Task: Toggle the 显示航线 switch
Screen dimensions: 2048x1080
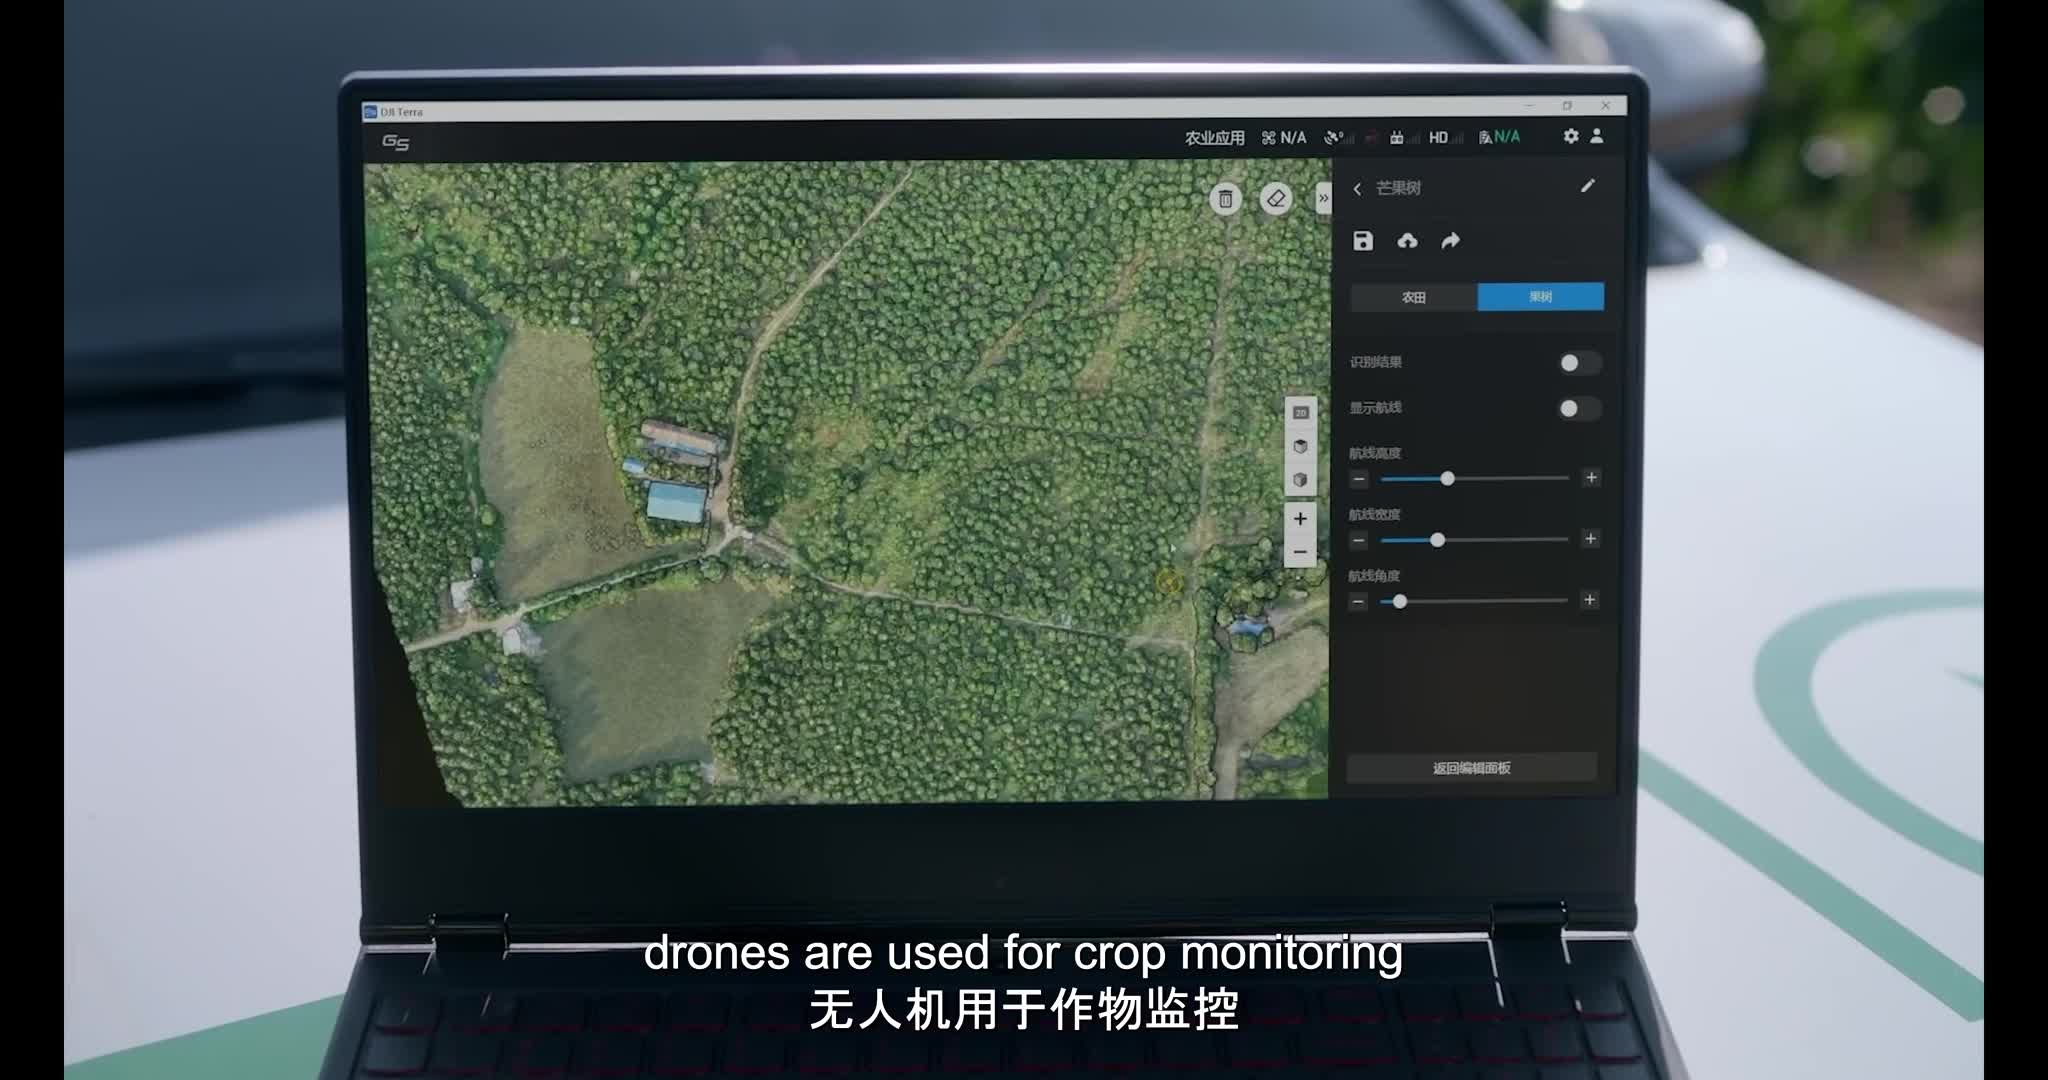Action: [1579, 408]
